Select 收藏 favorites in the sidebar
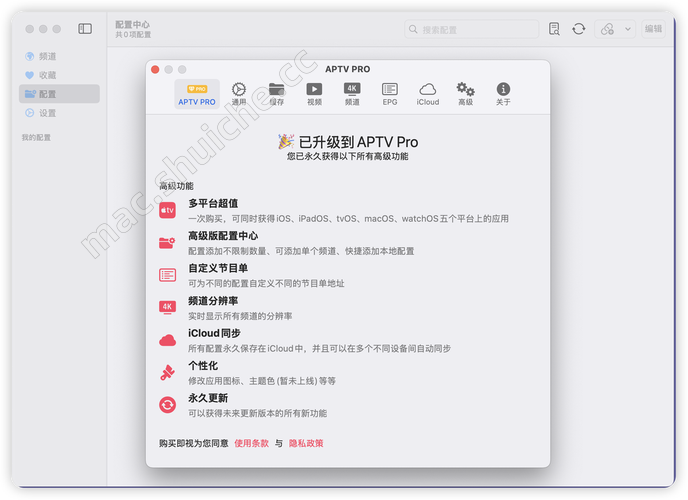The height and width of the screenshot is (500, 688). [47, 75]
